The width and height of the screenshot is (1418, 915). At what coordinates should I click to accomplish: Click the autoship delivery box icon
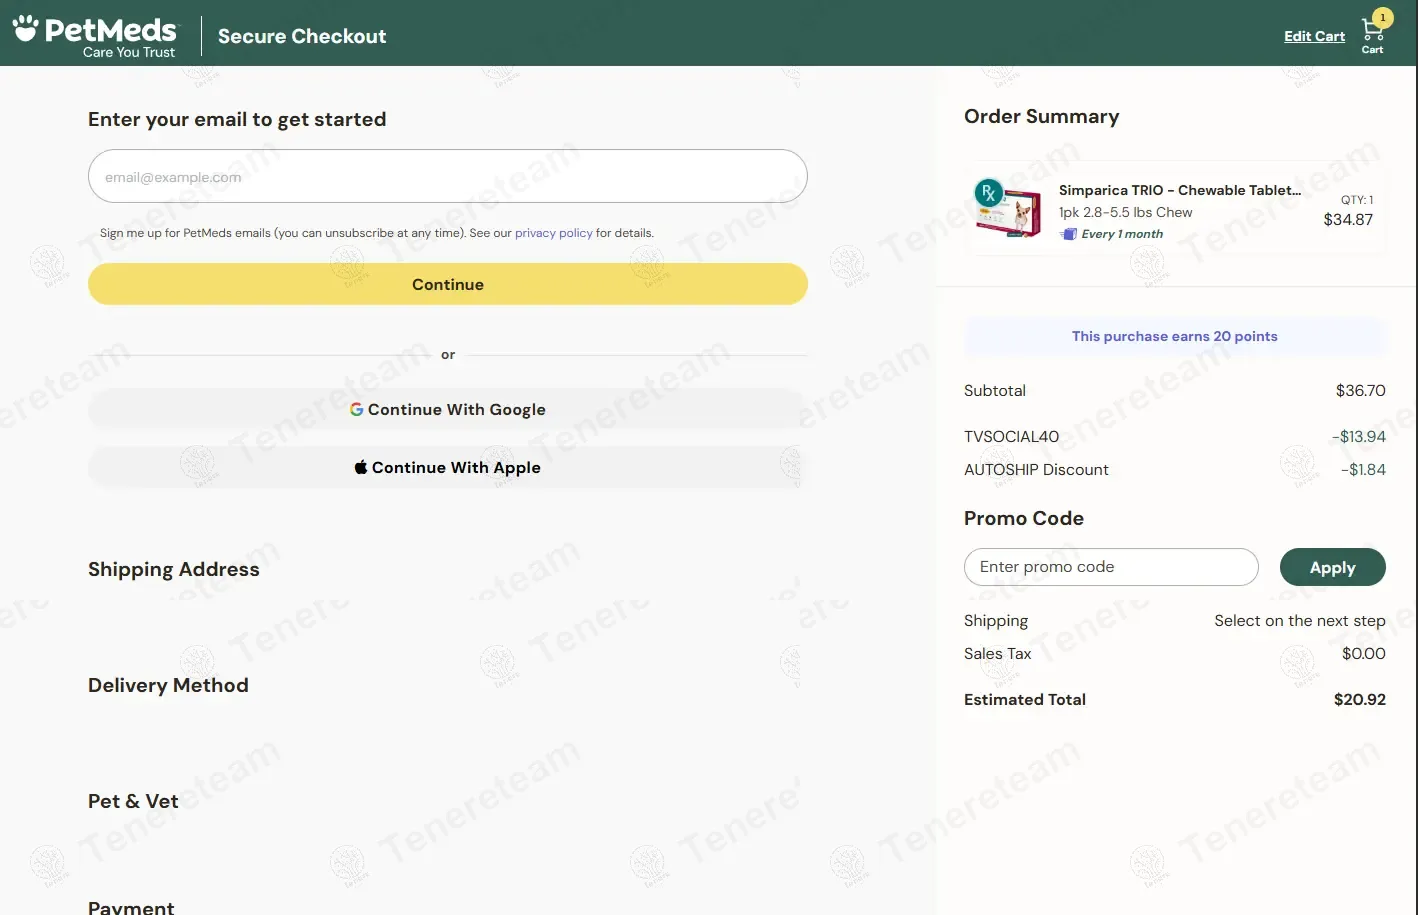(x=1069, y=234)
